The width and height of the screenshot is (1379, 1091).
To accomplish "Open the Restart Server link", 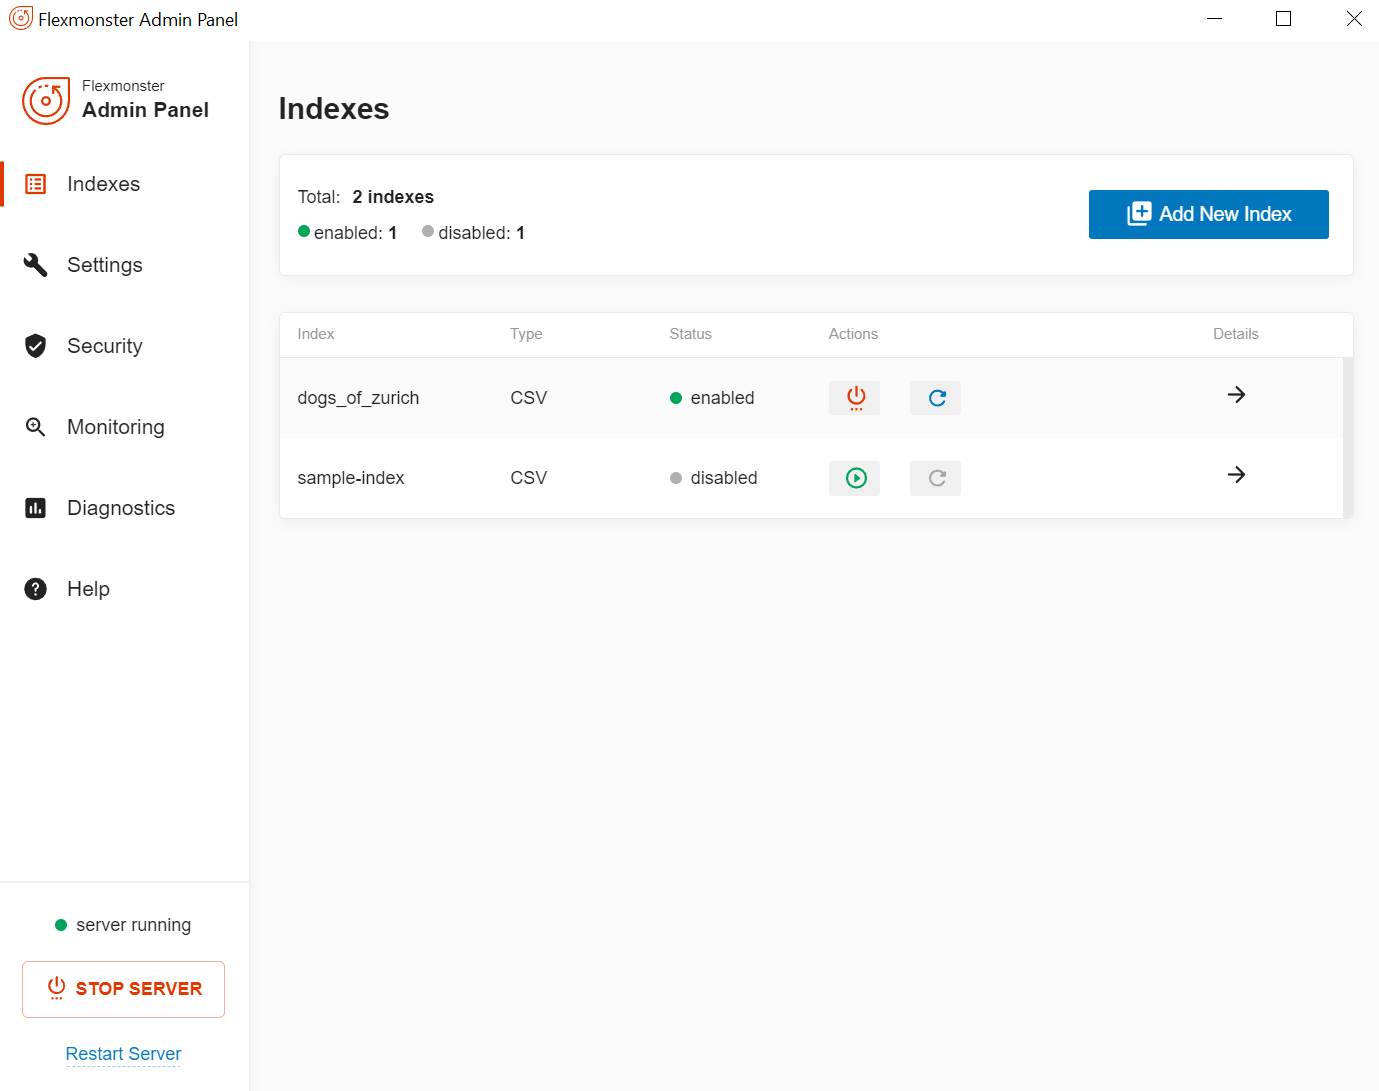I will pyautogui.click(x=123, y=1053).
